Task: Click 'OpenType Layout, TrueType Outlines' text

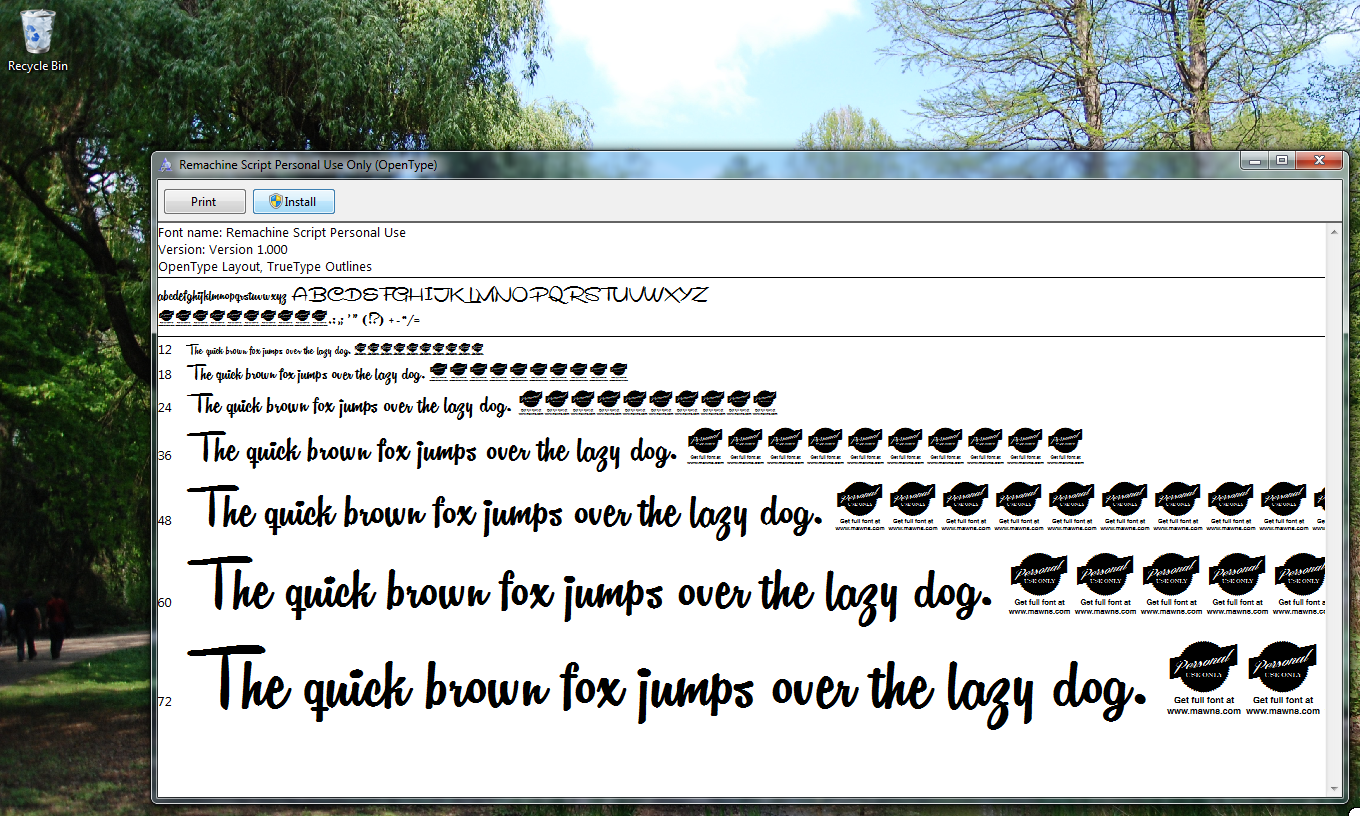Action: 265,266
